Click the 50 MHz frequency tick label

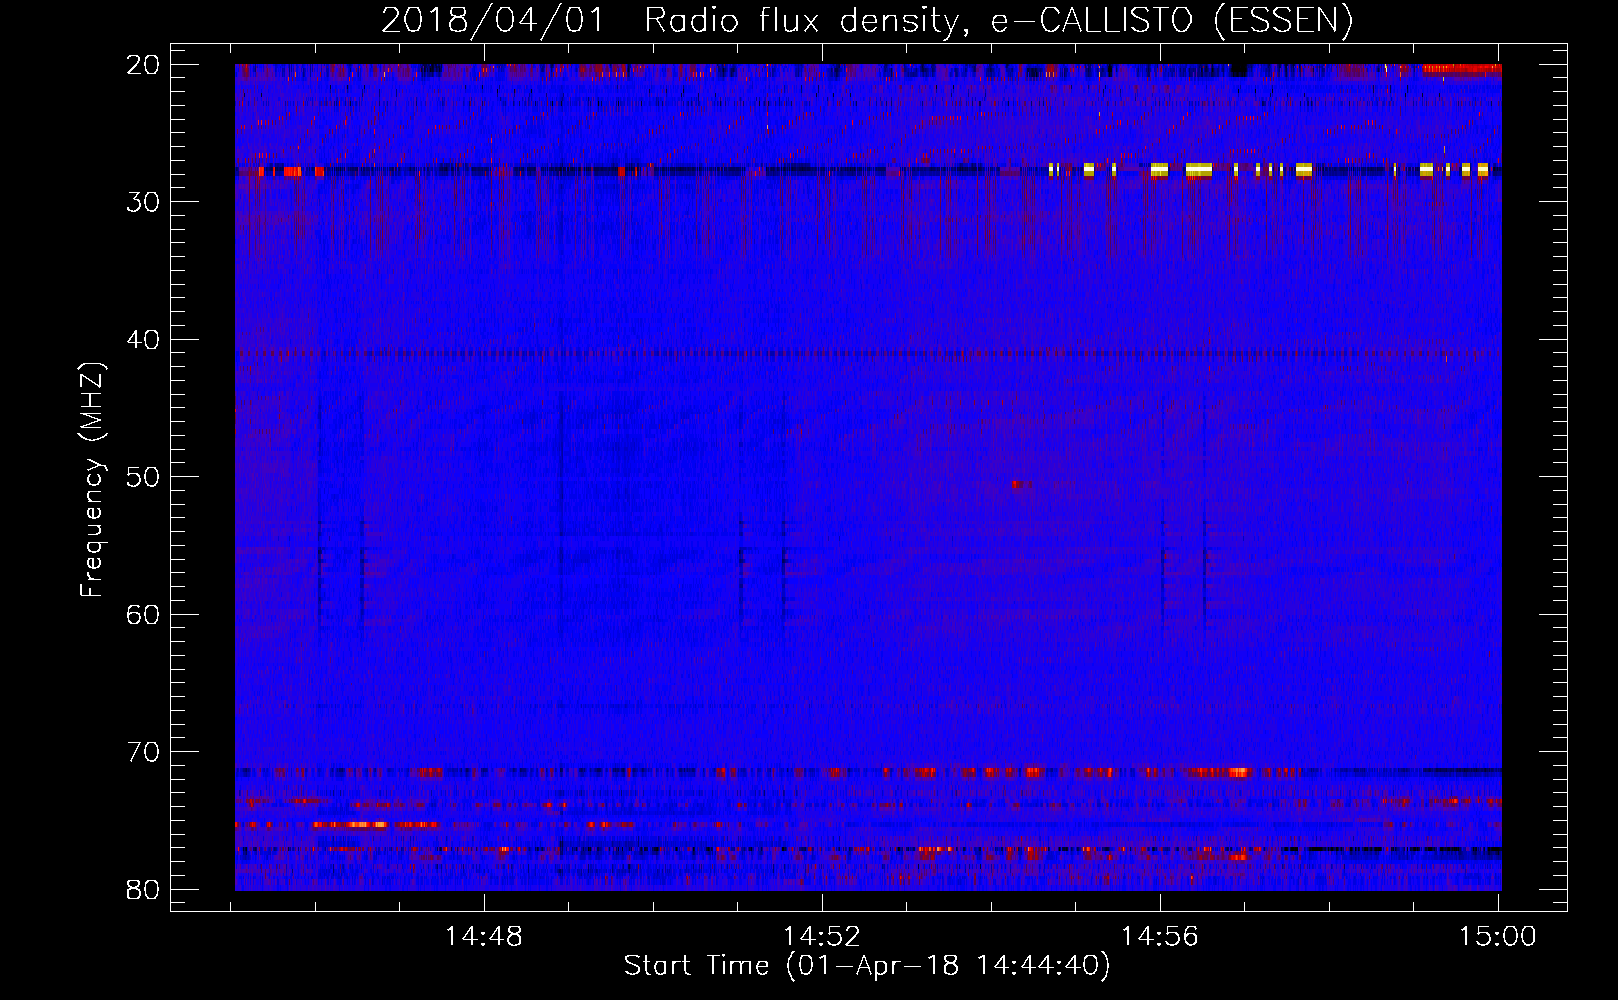point(144,477)
